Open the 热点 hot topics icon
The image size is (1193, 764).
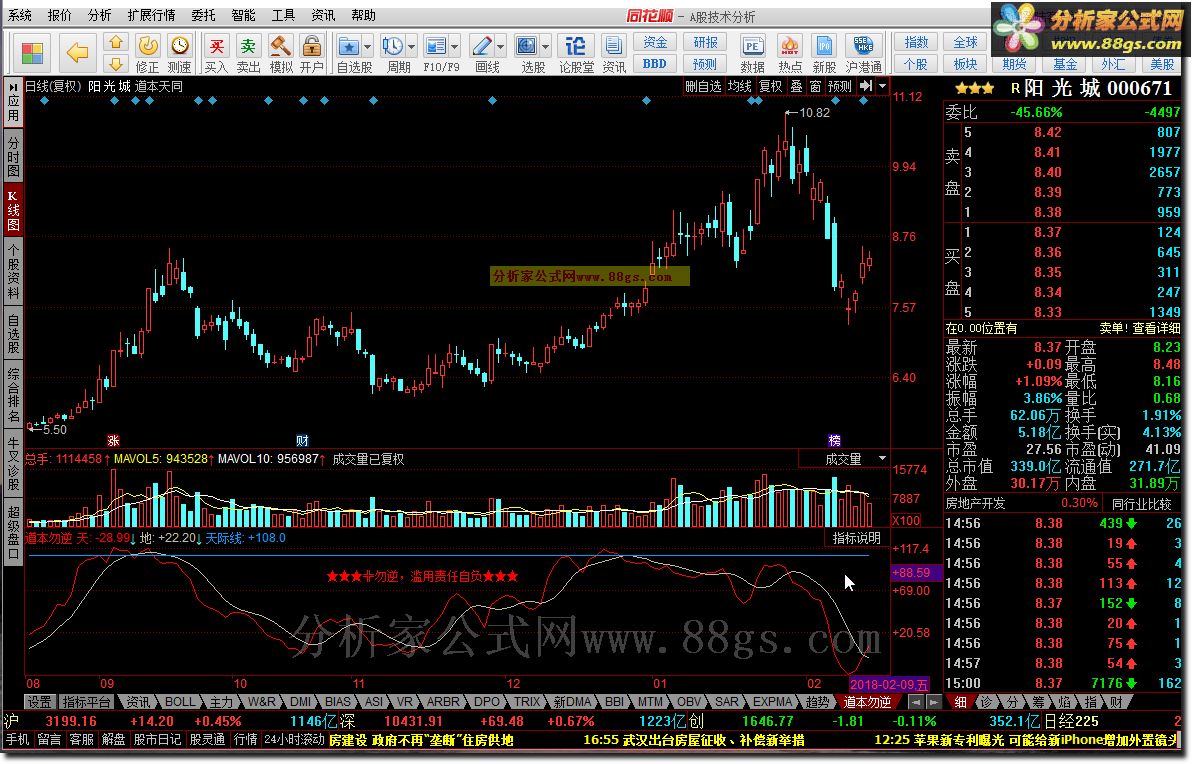tap(790, 54)
